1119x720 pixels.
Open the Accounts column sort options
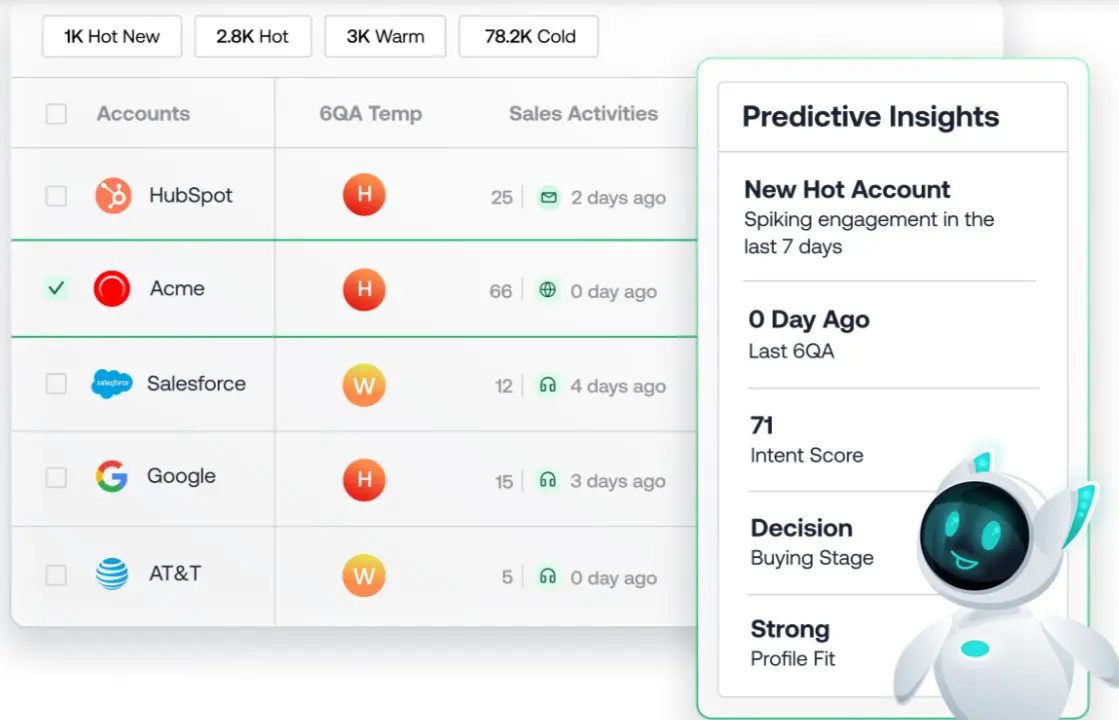[x=143, y=113]
